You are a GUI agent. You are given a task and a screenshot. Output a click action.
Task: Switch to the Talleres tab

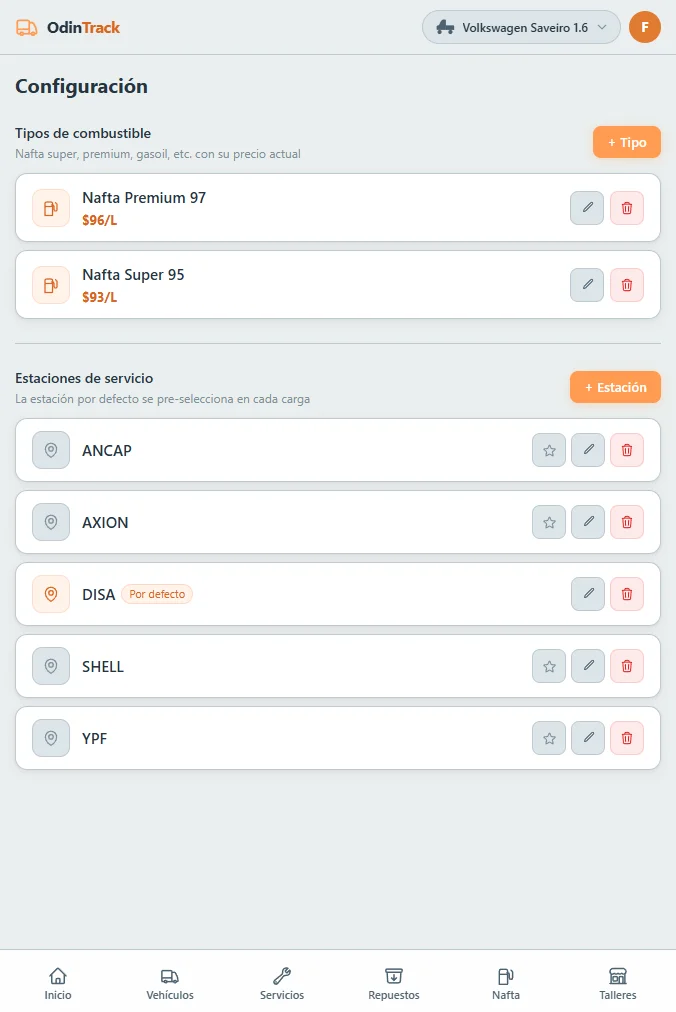617,984
